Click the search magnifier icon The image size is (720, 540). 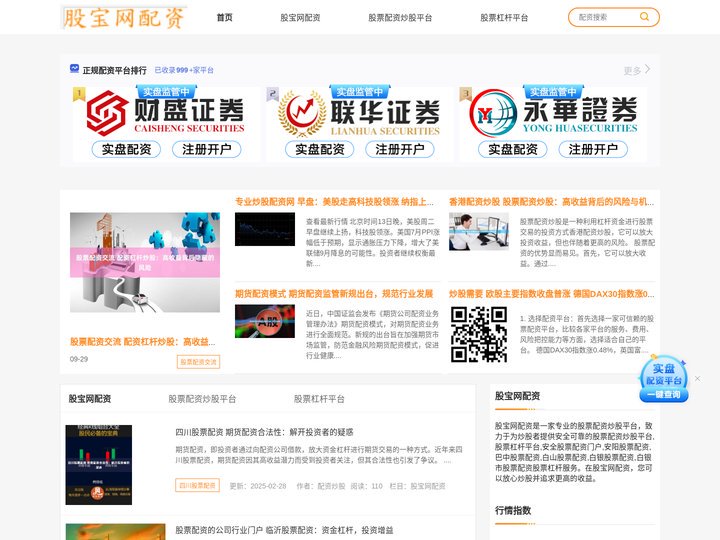tap(644, 17)
